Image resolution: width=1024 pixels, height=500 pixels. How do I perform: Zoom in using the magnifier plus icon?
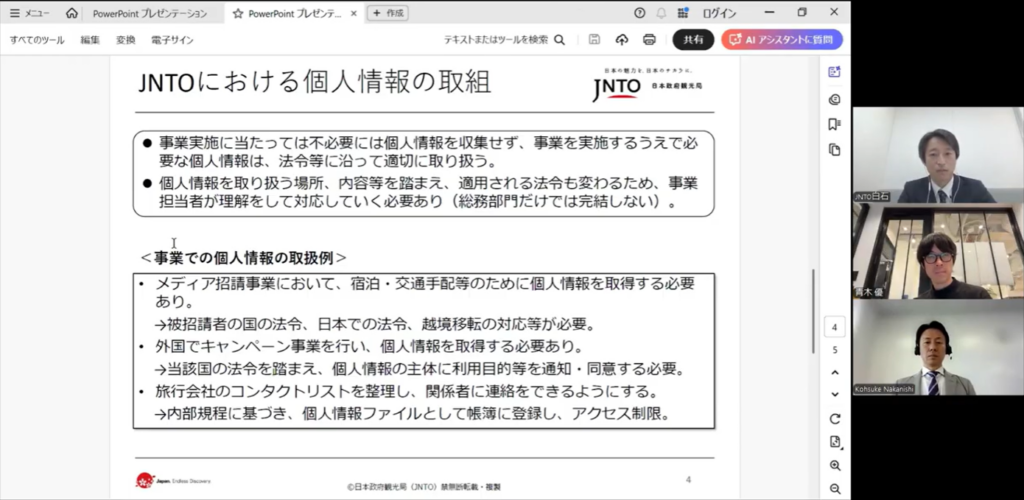pos(835,466)
